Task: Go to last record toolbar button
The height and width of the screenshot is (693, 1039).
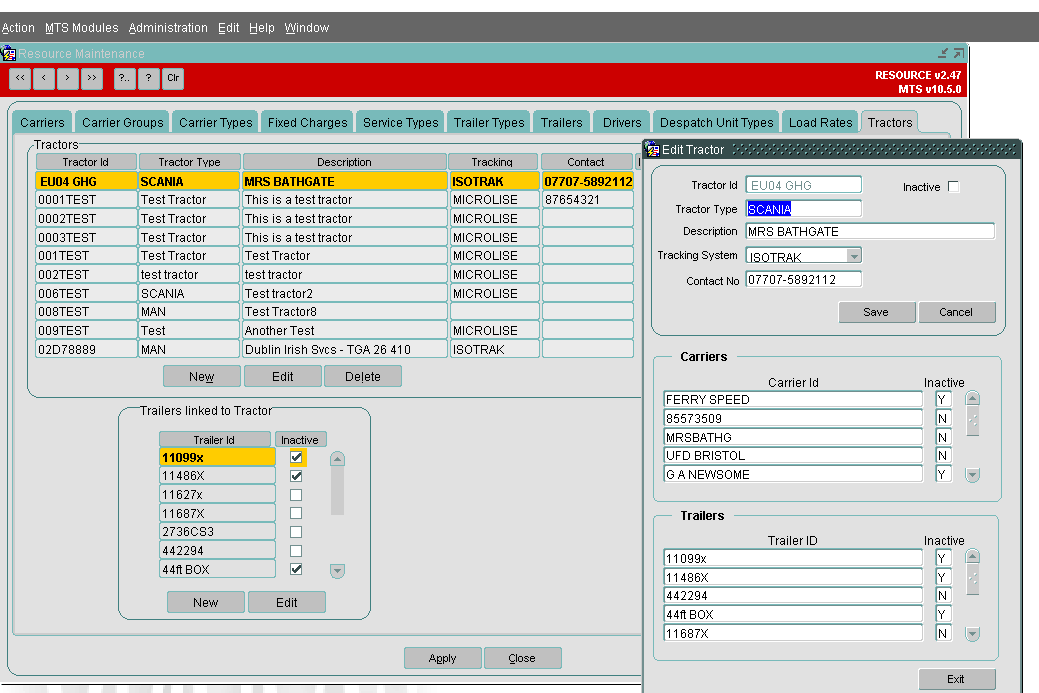Action: pos(91,78)
